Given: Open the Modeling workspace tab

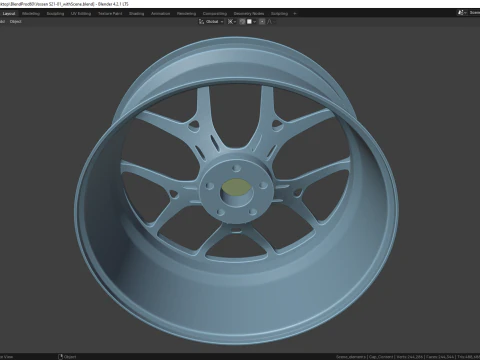Looking at the screenshot, I should point(31,14).
